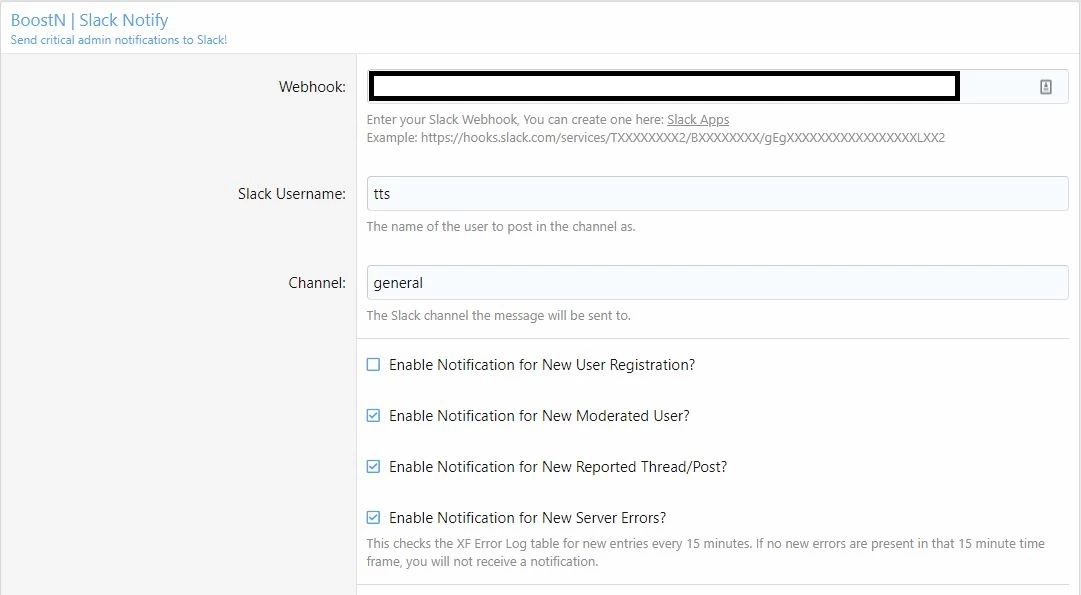Click the Channel field containing general
The image size is (1081, 595).
[717, 283]
